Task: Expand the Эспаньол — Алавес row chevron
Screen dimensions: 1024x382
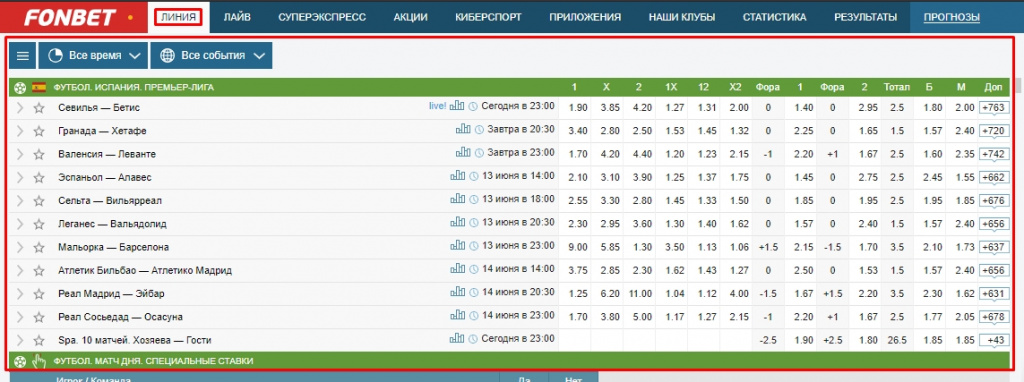Action: point(20,177)
